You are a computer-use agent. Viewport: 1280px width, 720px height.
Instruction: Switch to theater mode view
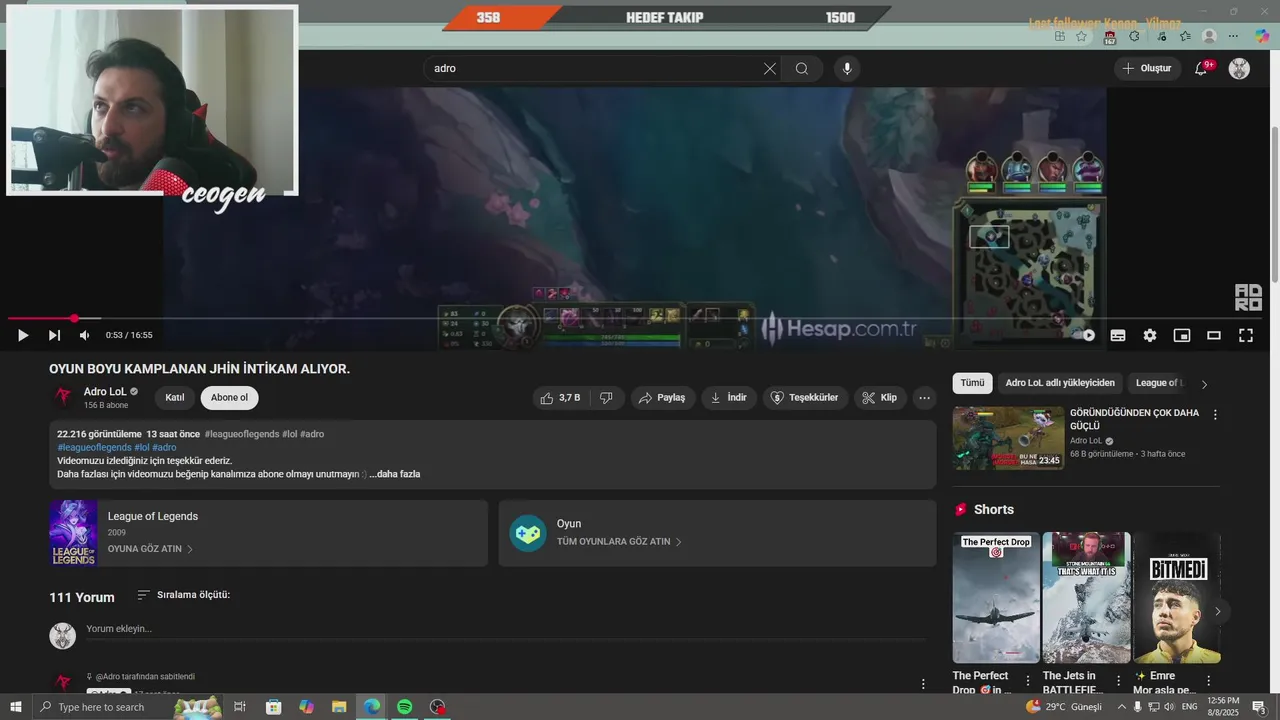[x=1214, y=335]
